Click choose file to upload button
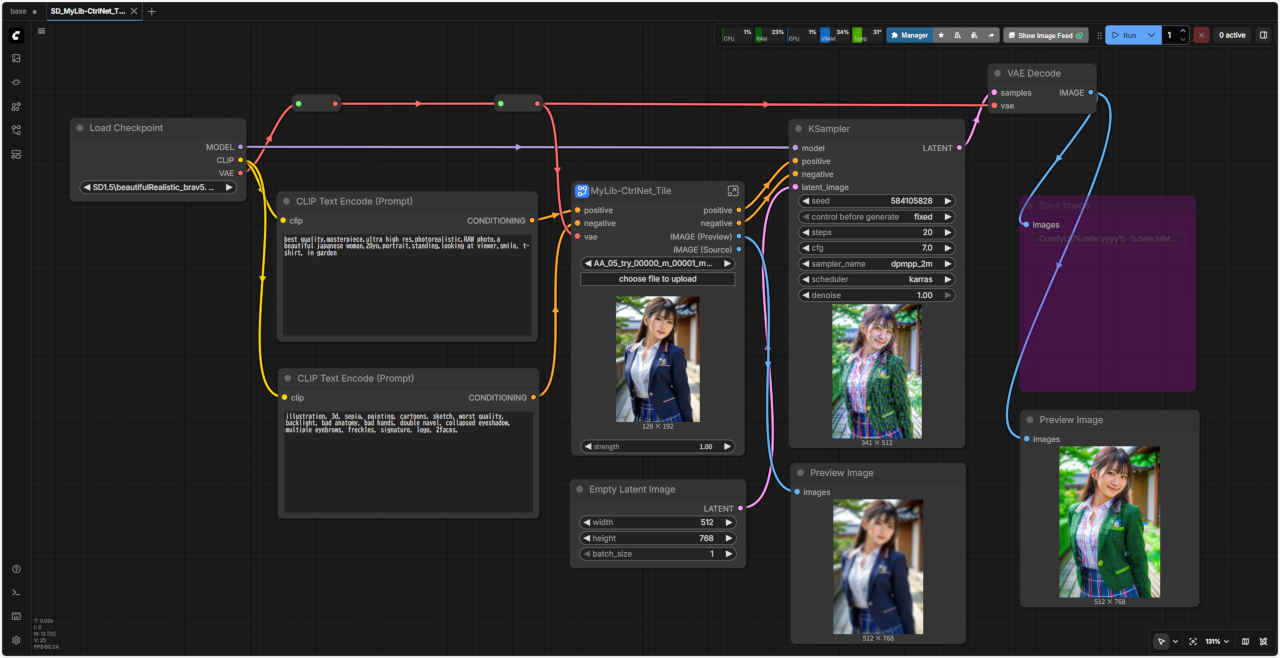Image resolution: width=1280 pixels, height=658 pixels. (657, 279)
